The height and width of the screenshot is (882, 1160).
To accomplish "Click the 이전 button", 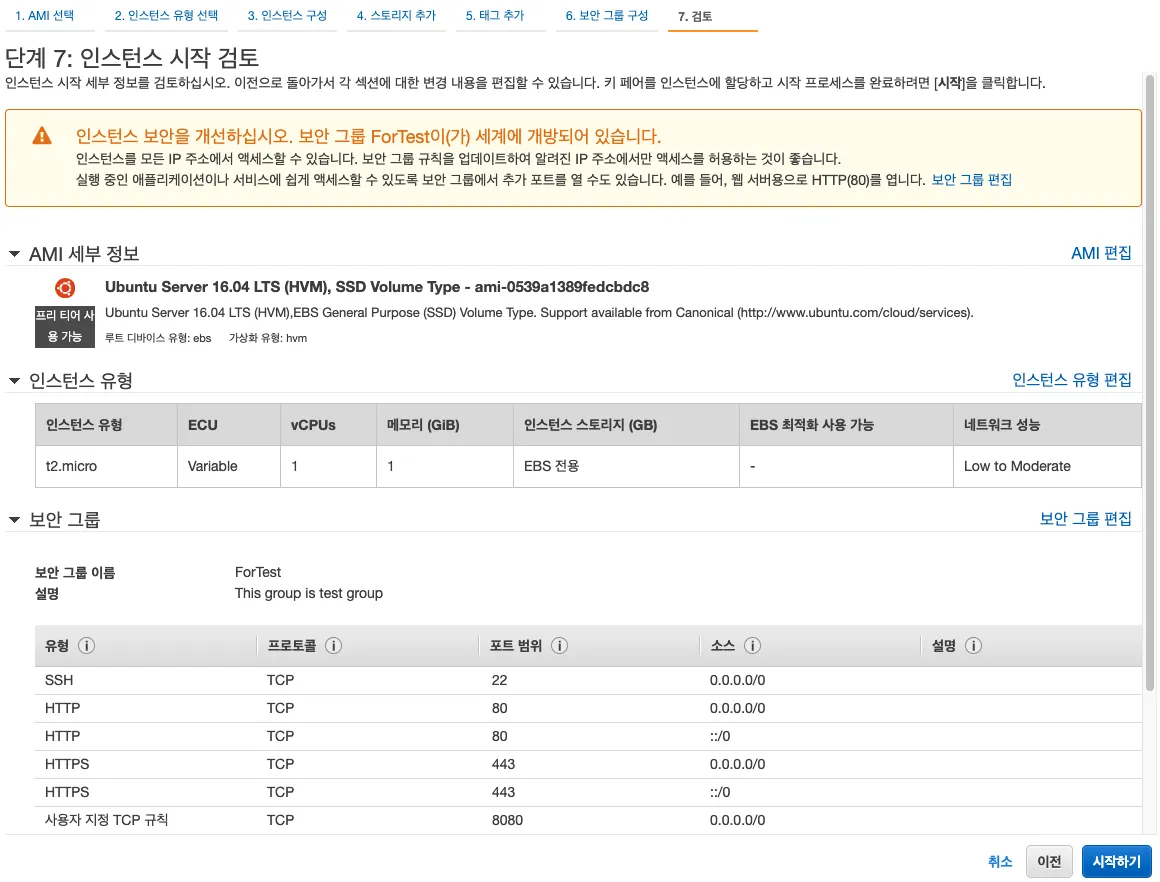I will pyautogui.click(x=1049, y=861).
